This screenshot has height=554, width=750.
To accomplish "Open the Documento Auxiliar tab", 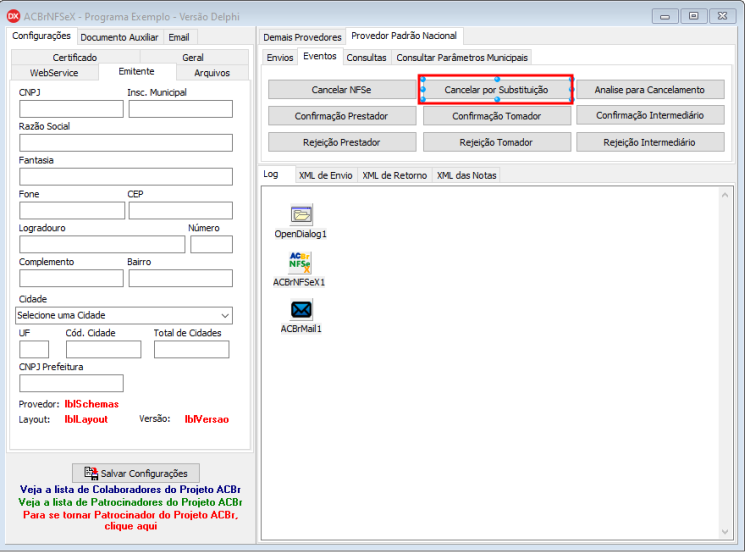I will pyautogui.click(x=119, y=37).
